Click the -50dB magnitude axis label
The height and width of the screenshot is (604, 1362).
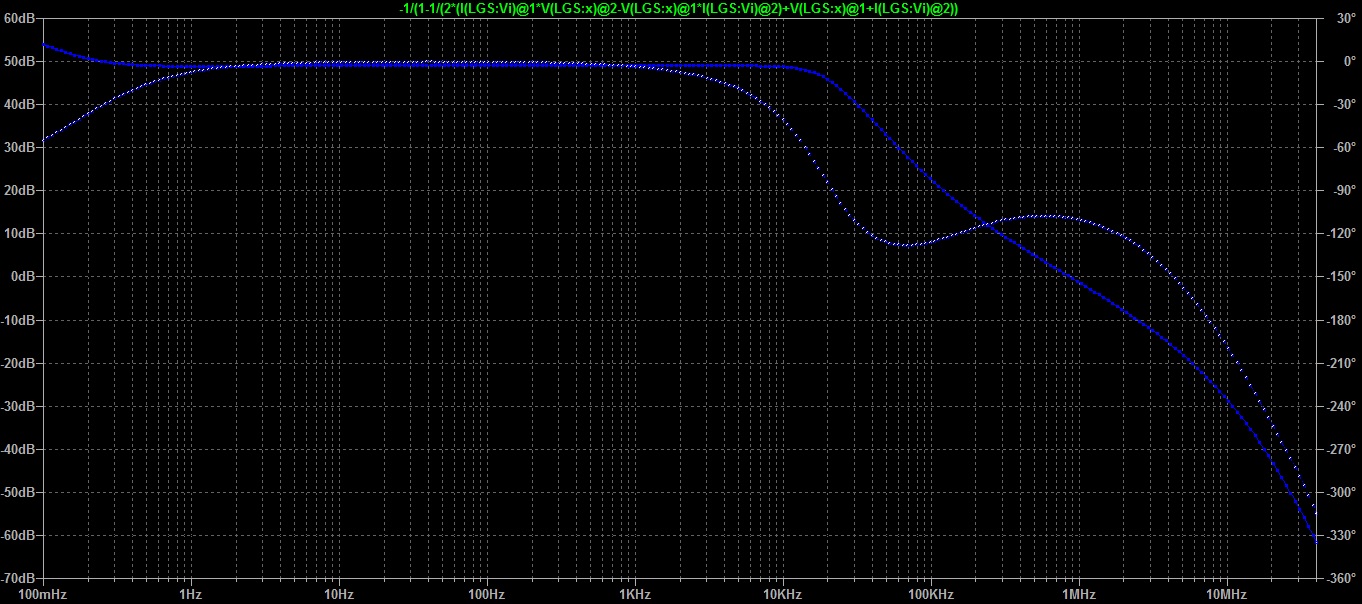click(19, 492)
